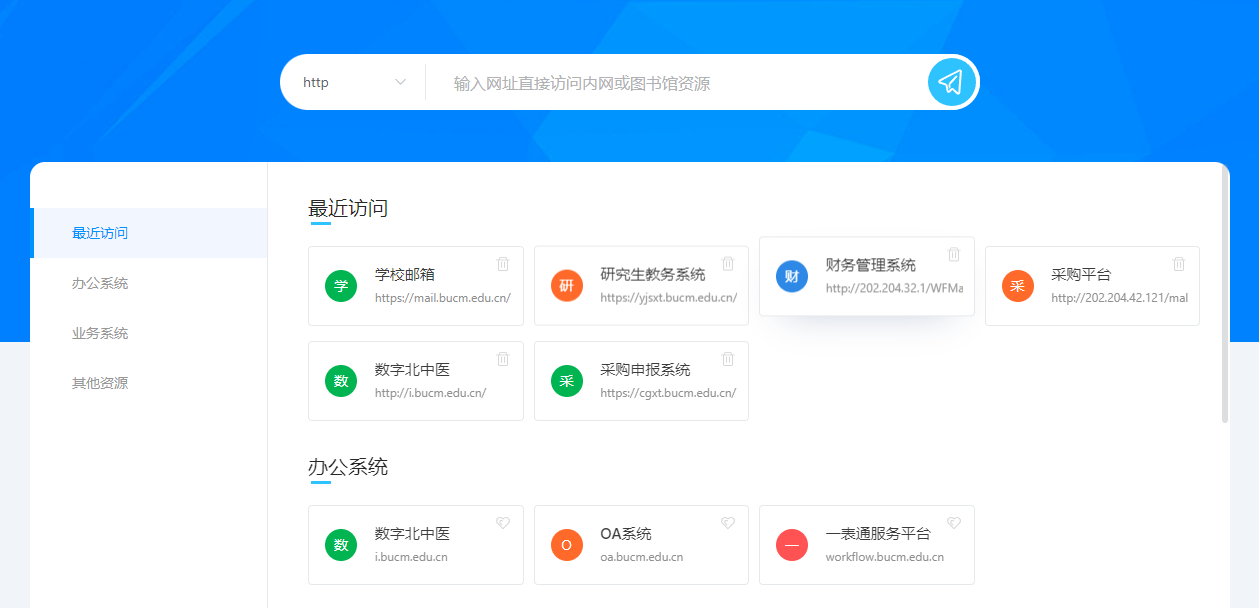Remove 研究生教务系统 using trash icon
This screenshot has width=1259, height=608.
728,264
